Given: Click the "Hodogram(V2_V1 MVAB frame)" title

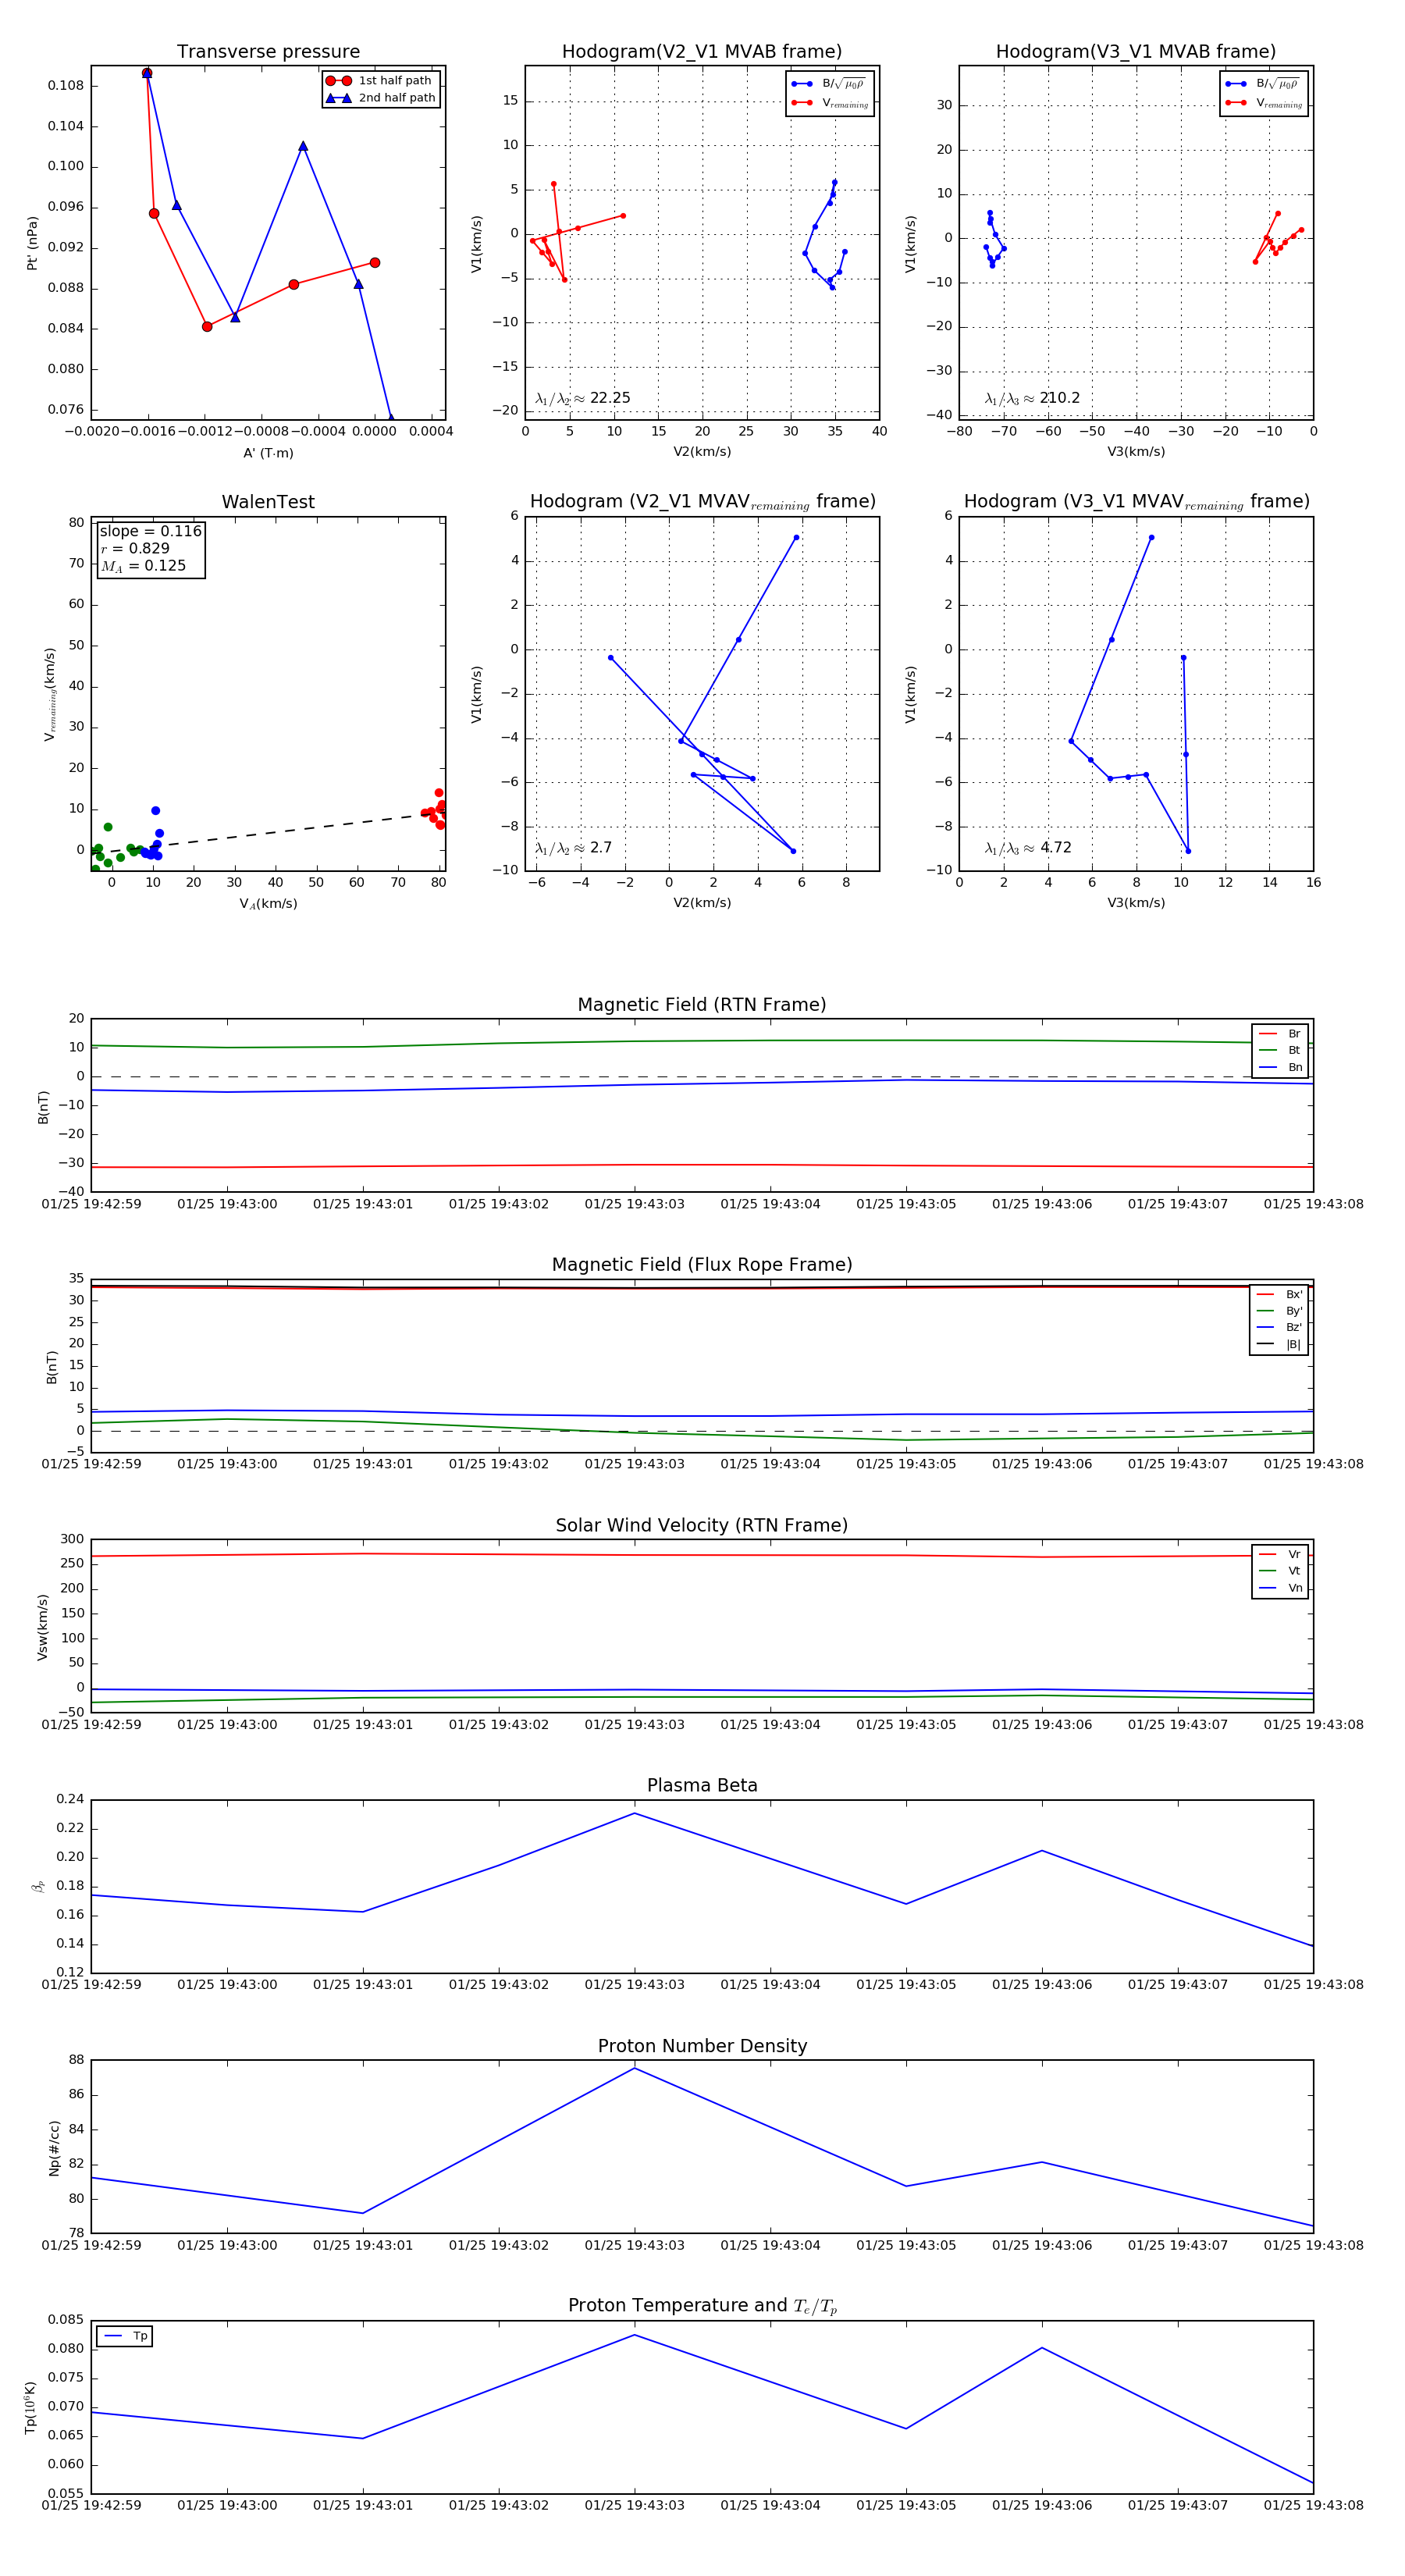Looking at the screenshot, I should (702, 52).
